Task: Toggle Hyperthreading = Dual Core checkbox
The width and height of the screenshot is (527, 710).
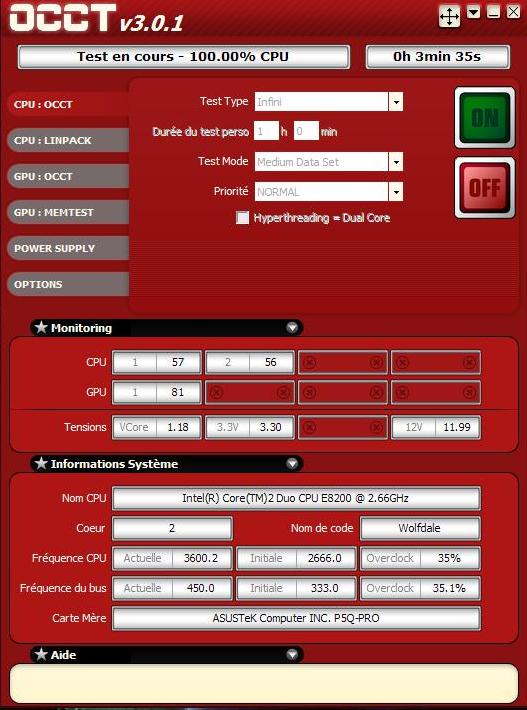Action: click(243, 218)
